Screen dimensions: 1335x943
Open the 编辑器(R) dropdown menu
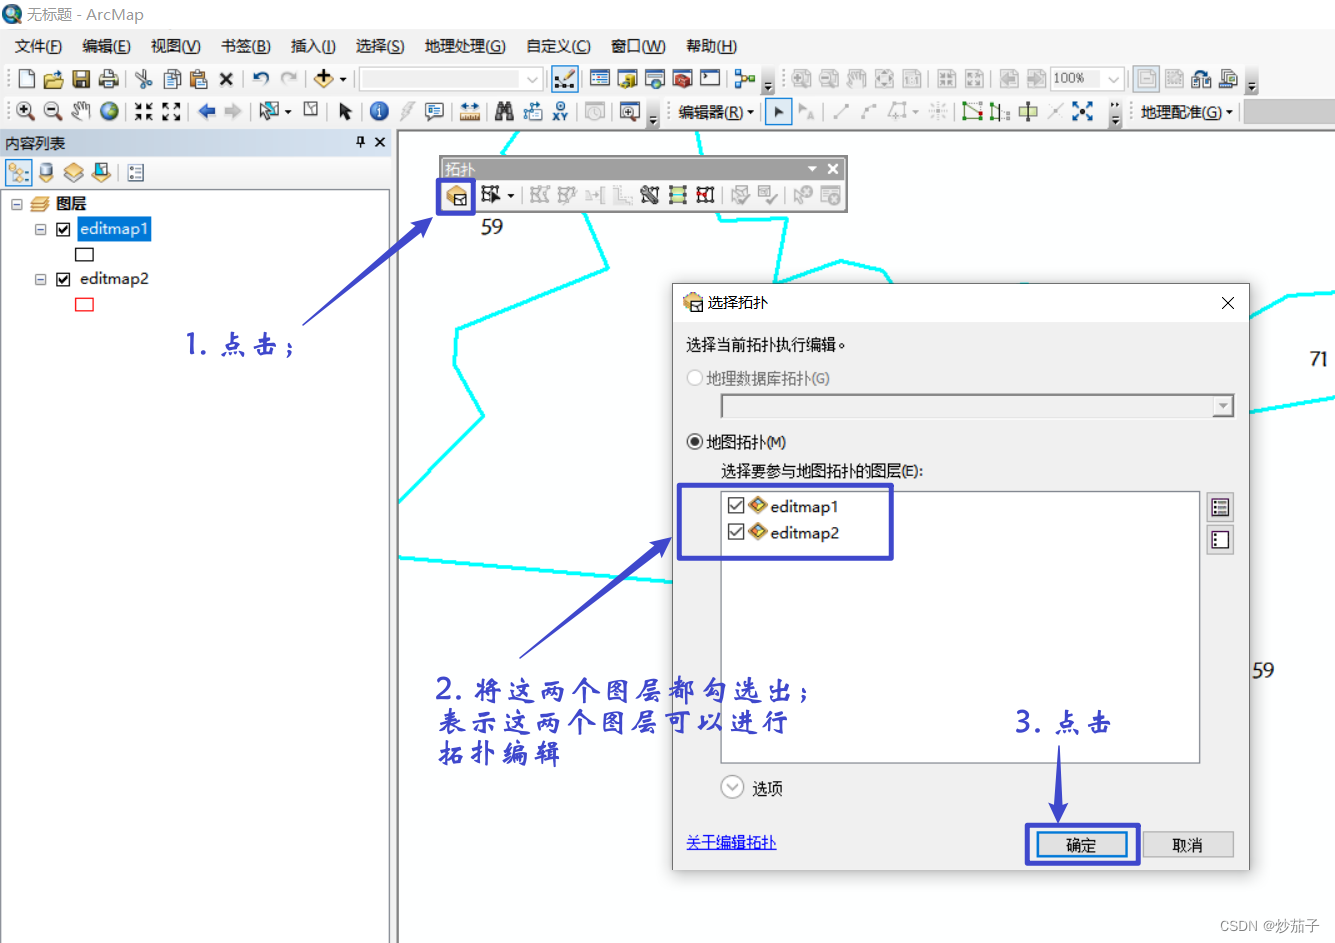[x=716, y=112]
